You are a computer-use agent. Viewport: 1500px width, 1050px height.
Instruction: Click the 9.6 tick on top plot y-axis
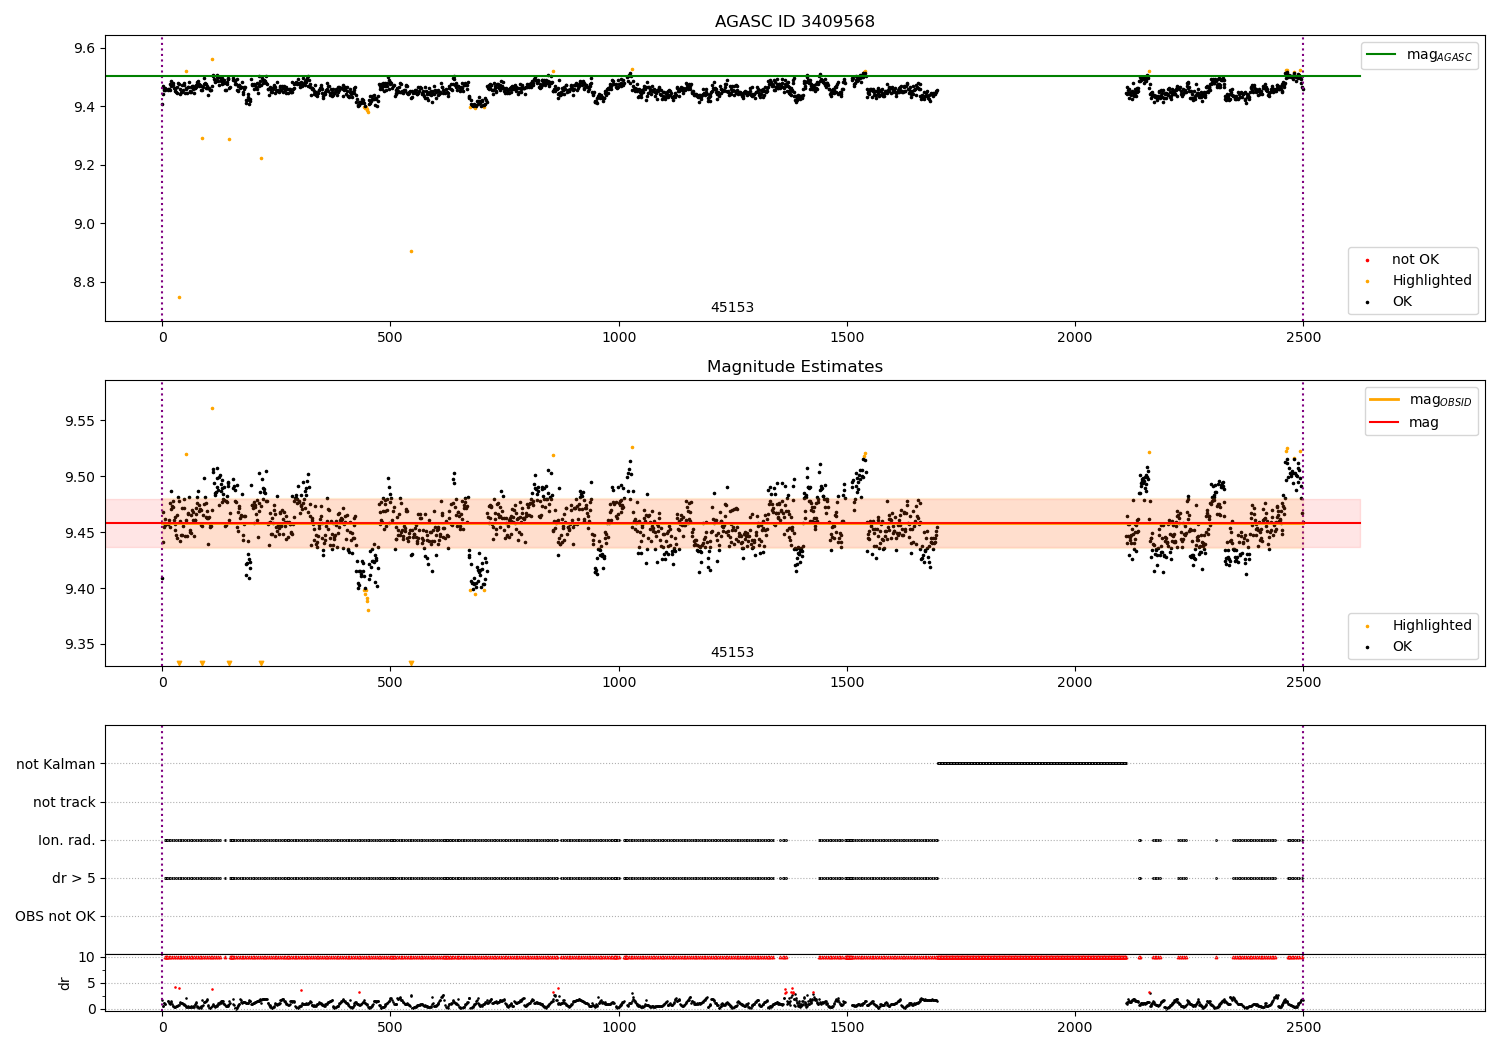84,48
